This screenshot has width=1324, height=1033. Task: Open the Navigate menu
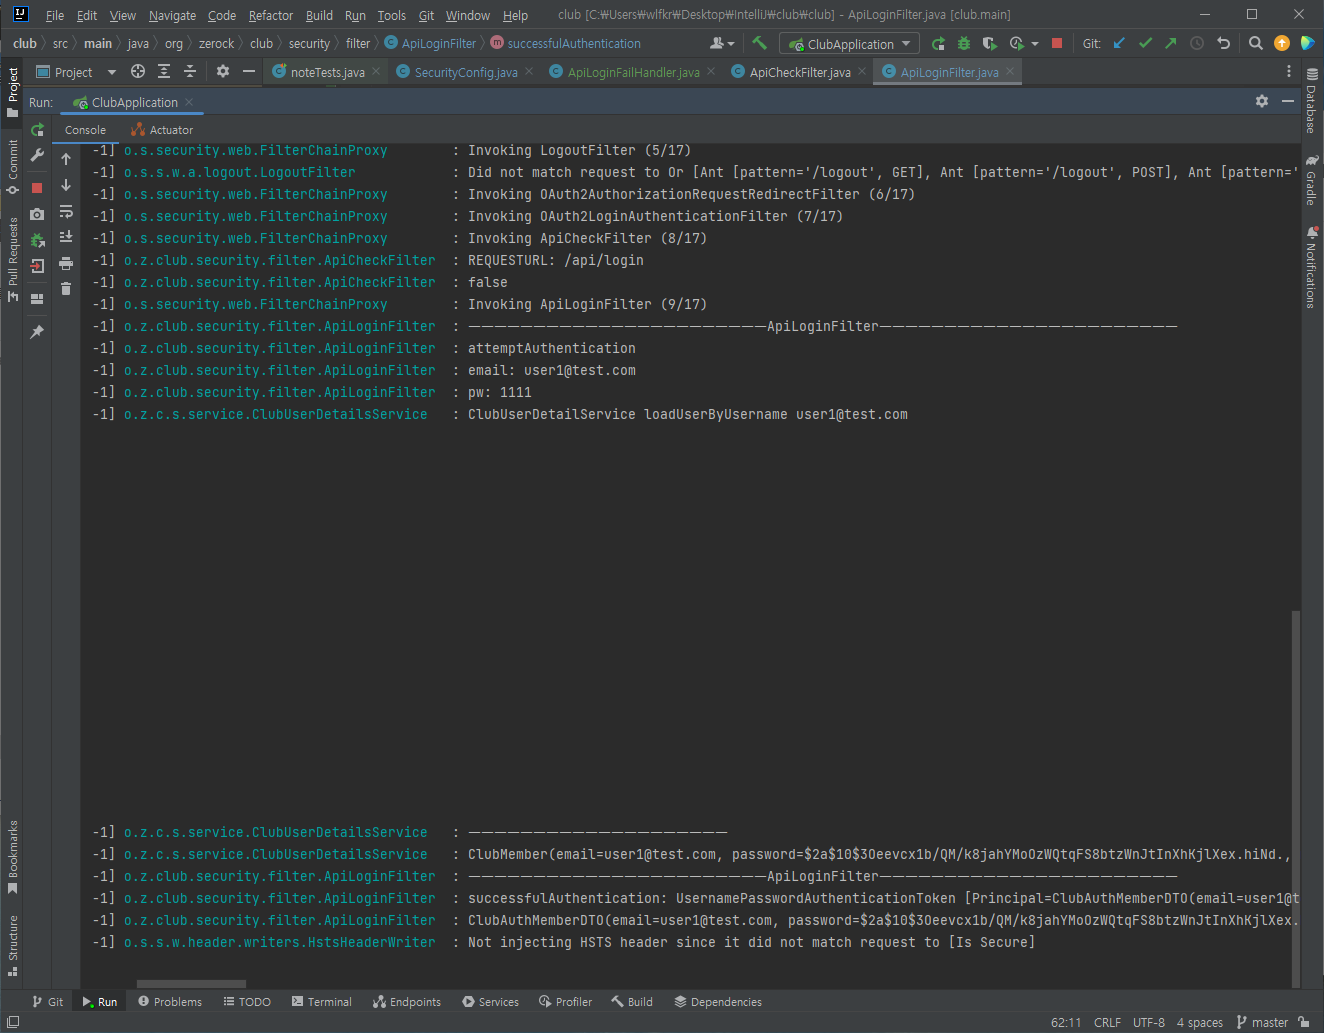pos(172,15)
